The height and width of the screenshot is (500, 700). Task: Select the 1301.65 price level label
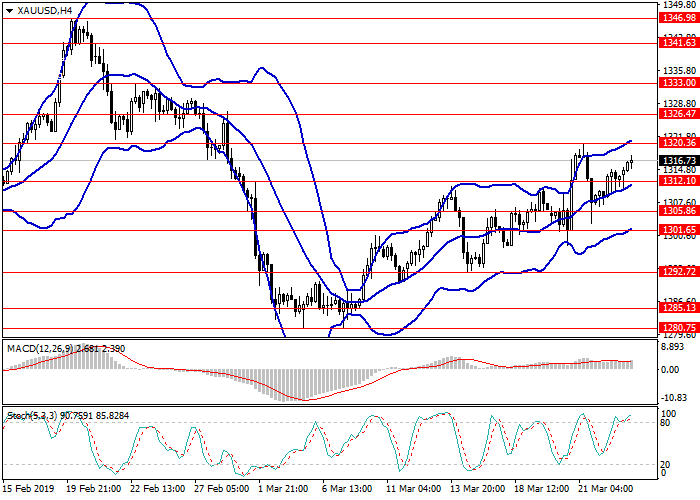coord(678,230)
